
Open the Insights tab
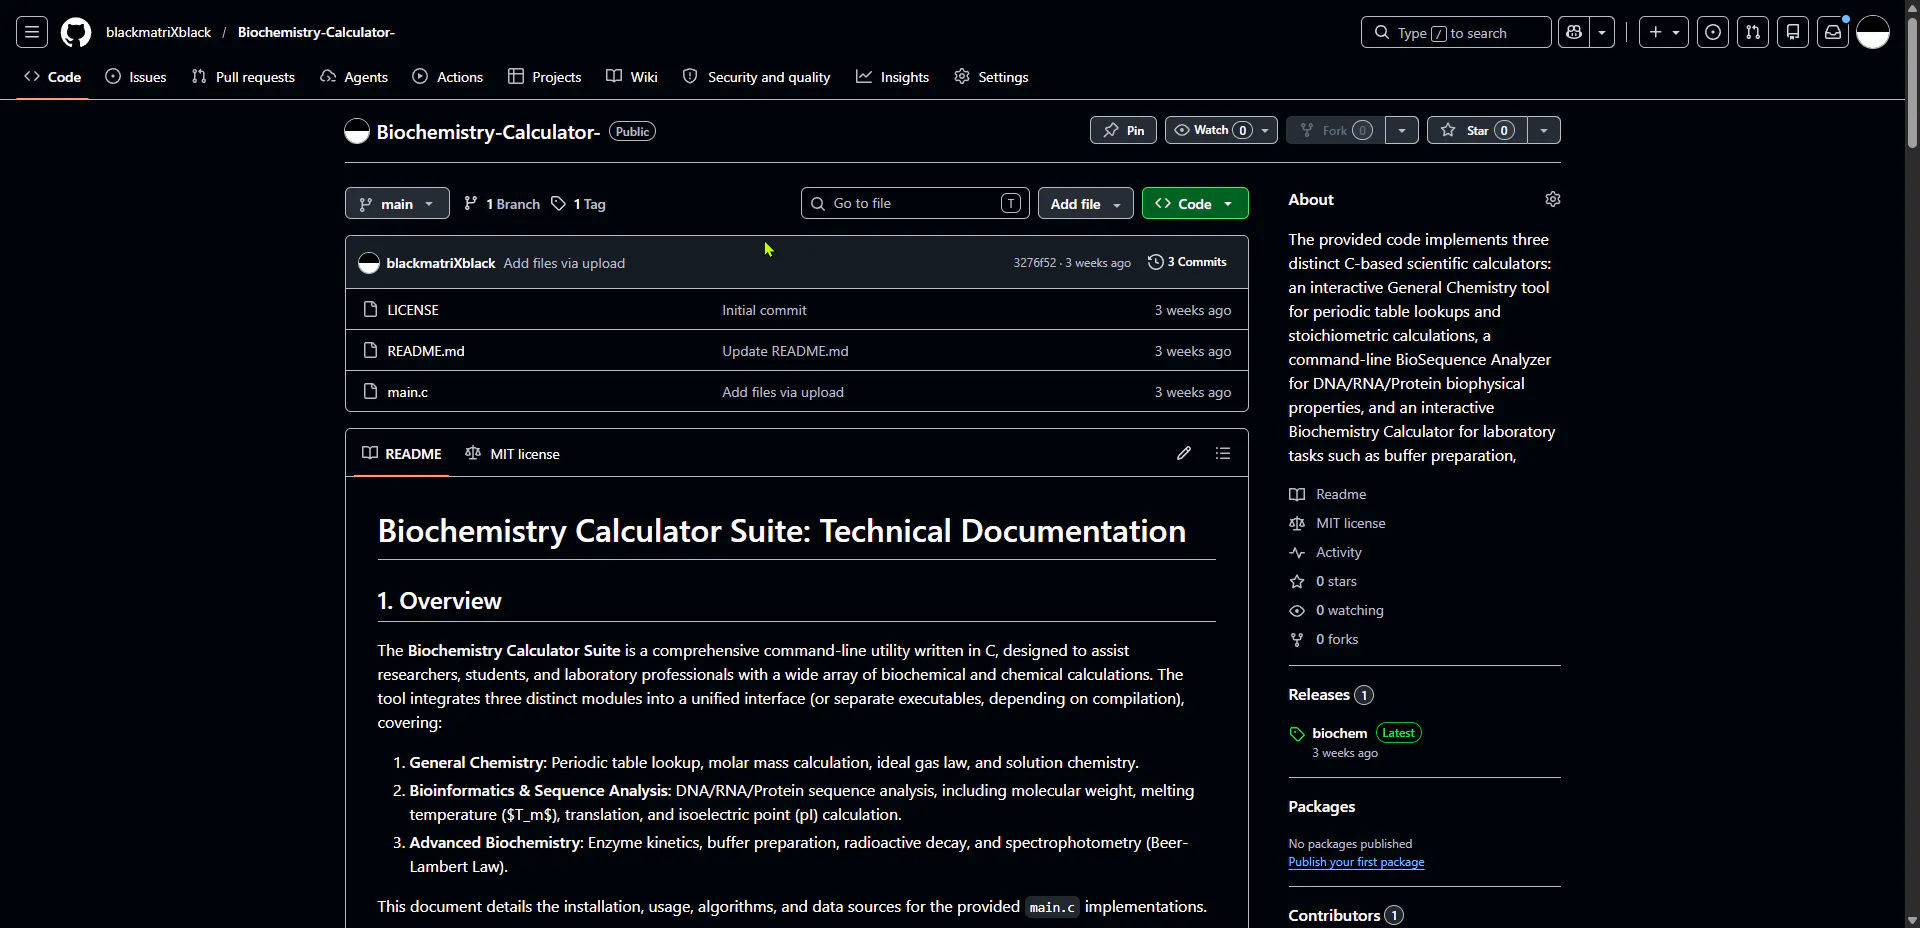point(893,77)
